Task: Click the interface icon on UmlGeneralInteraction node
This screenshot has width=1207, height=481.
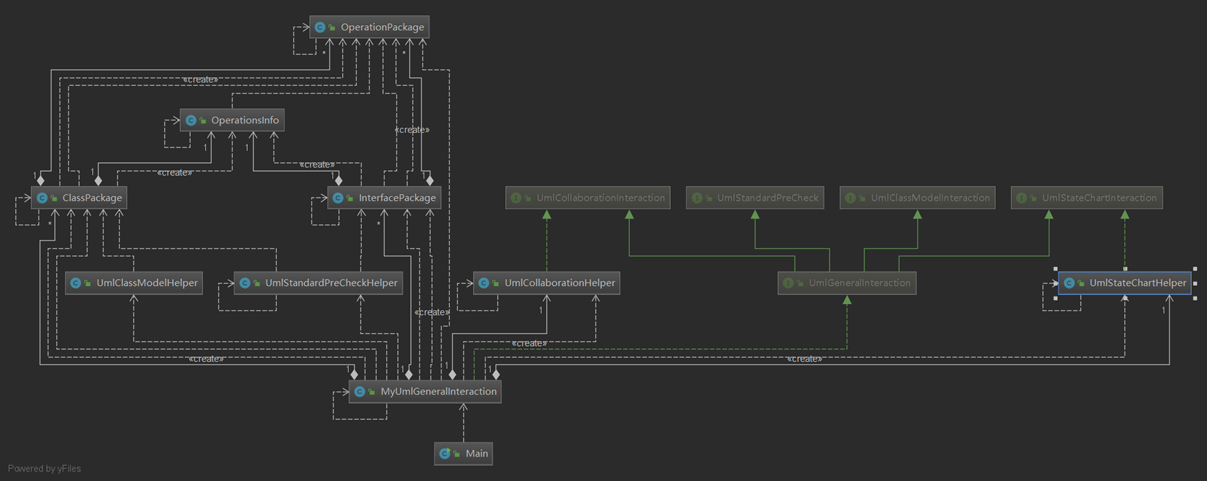Action: tap(788, 283)
